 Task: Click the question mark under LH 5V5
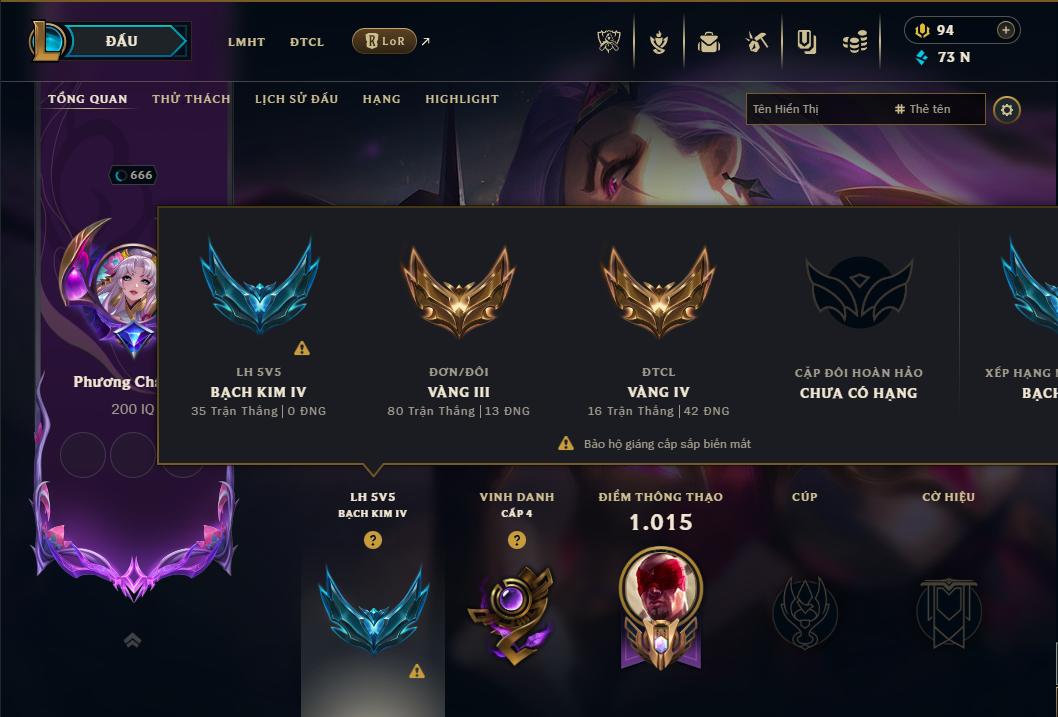tap(372, 540)
